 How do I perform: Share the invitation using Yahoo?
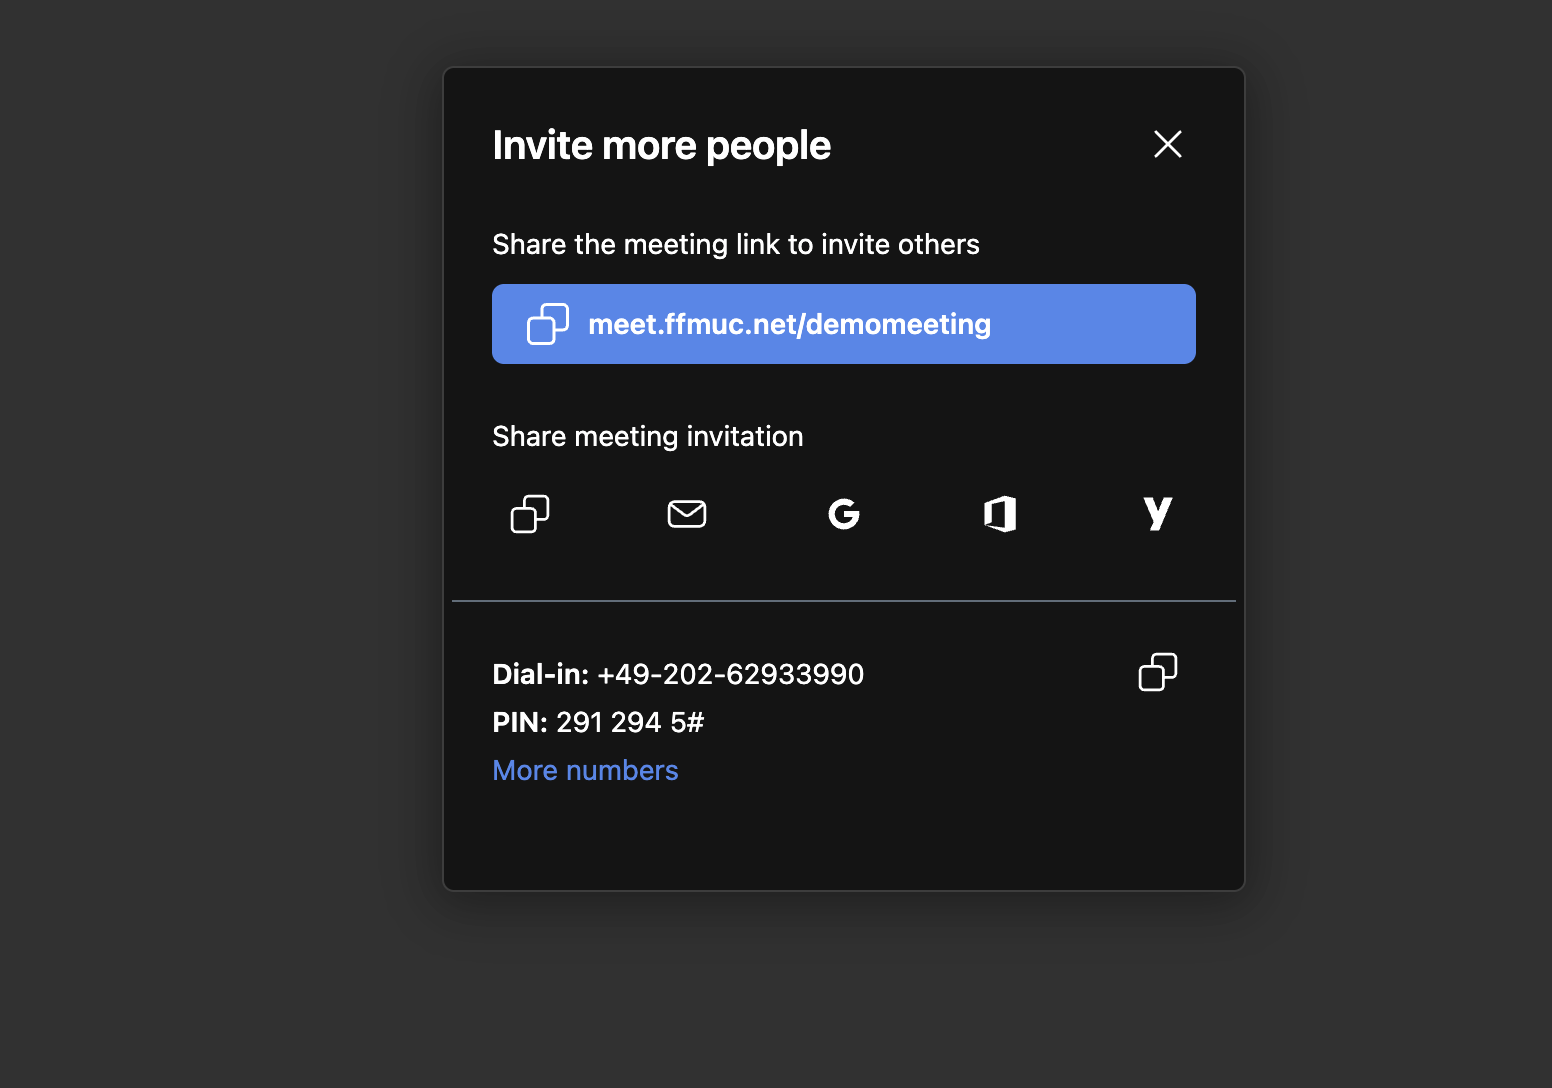pos(1157,514)
